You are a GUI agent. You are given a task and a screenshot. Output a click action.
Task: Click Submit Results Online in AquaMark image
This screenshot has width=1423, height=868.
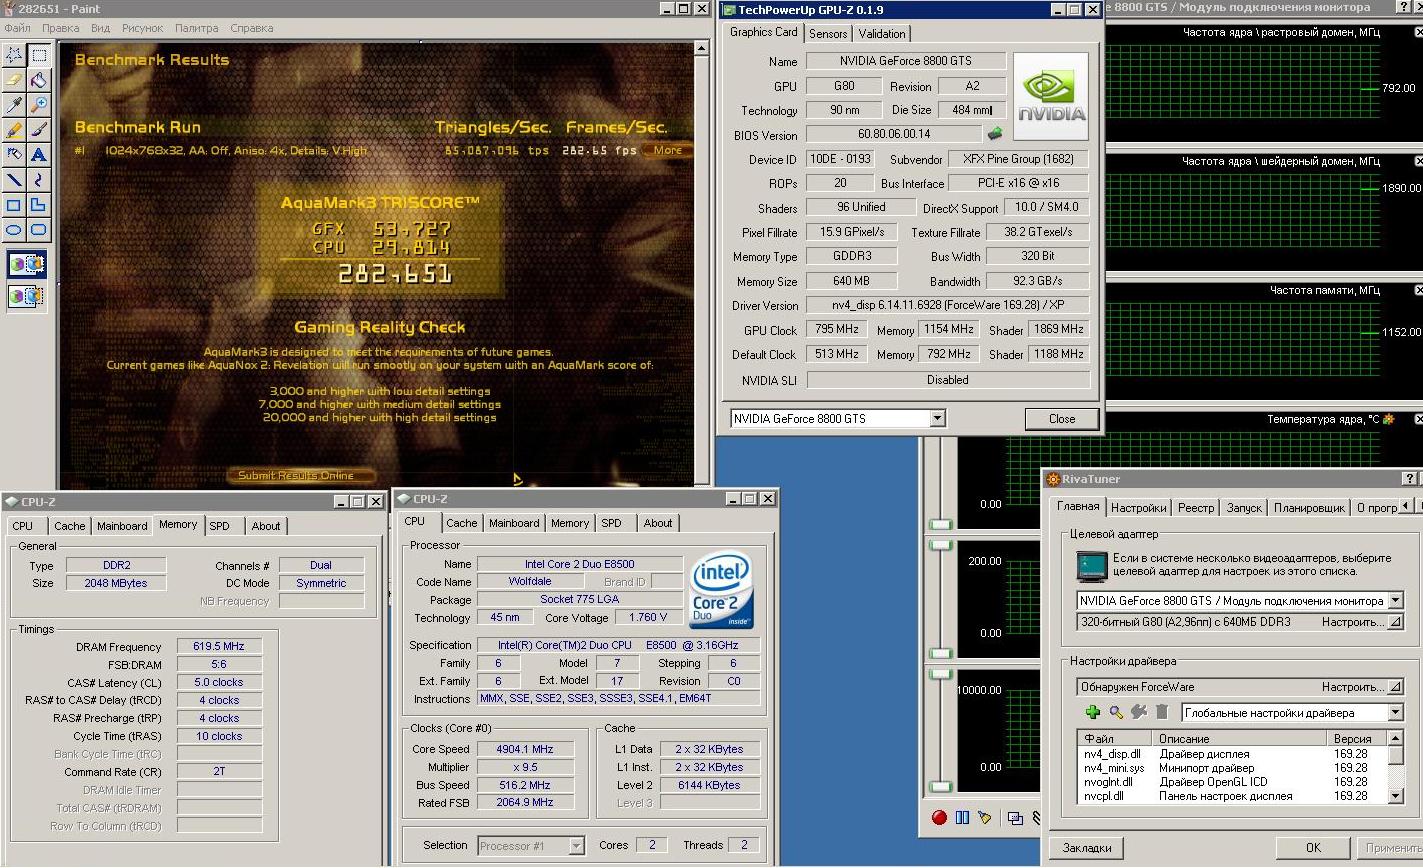(x=303, y=476)
